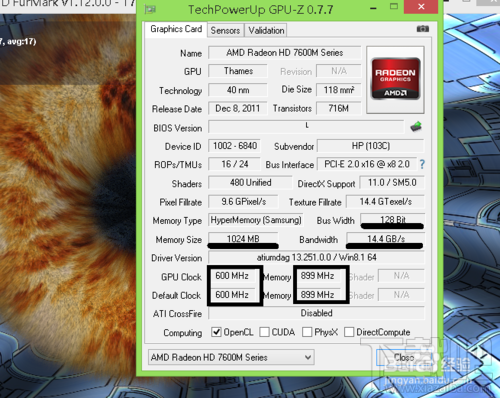Toggle the PhysX checkbox

[x=307, y=332]
